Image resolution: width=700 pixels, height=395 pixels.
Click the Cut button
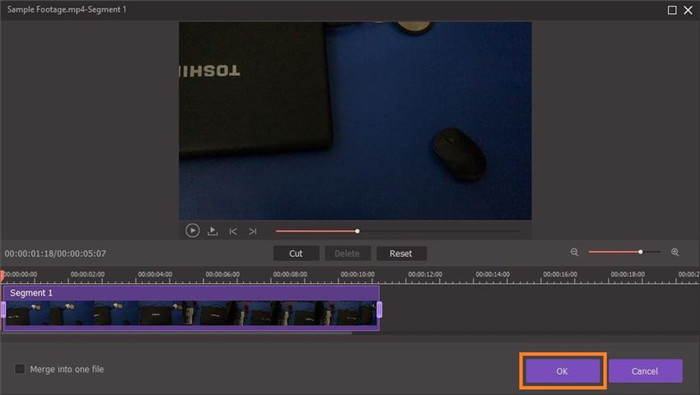296,254
